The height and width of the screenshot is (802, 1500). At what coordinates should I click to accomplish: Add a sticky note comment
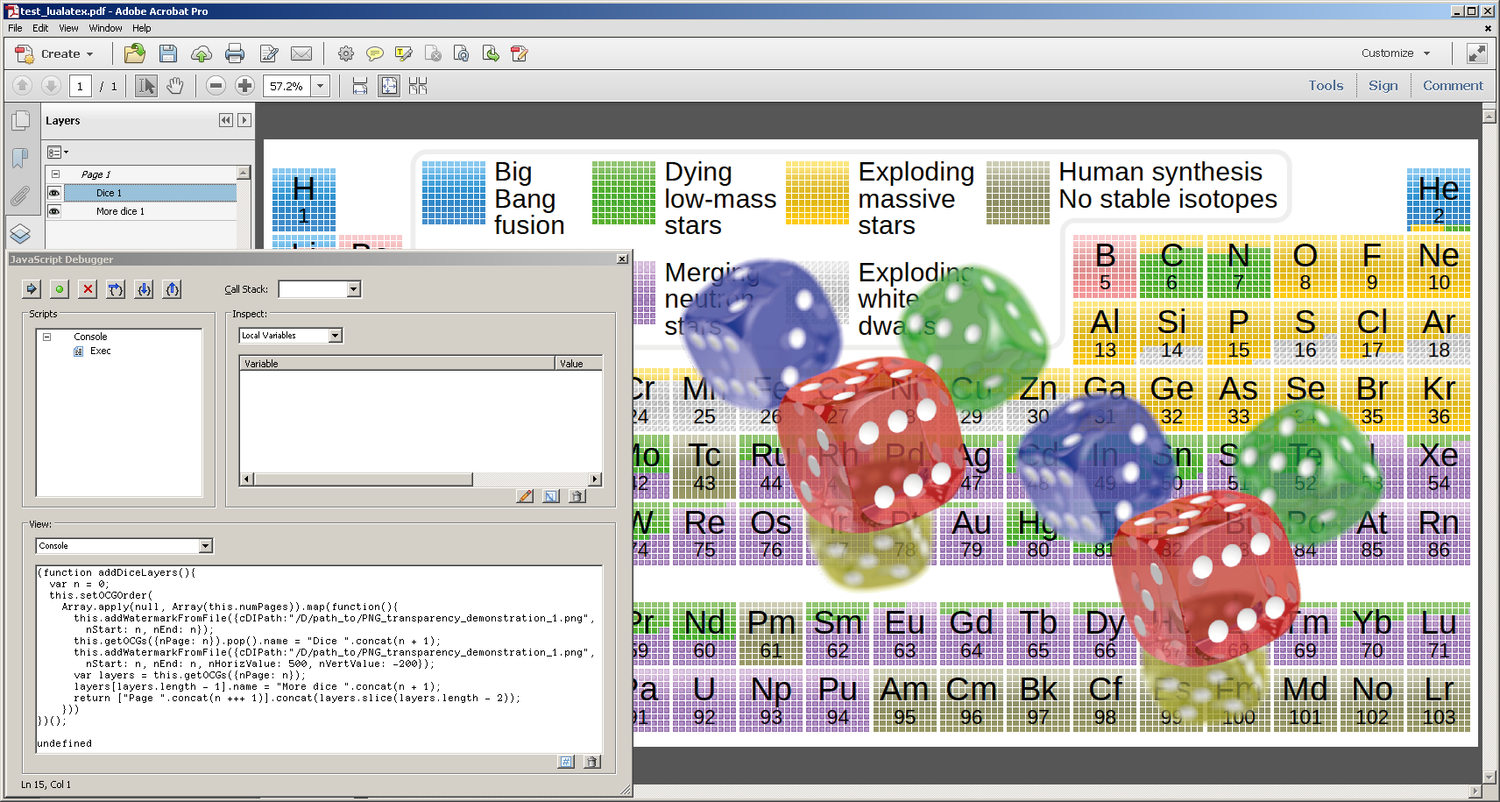[x=375, y=54]
